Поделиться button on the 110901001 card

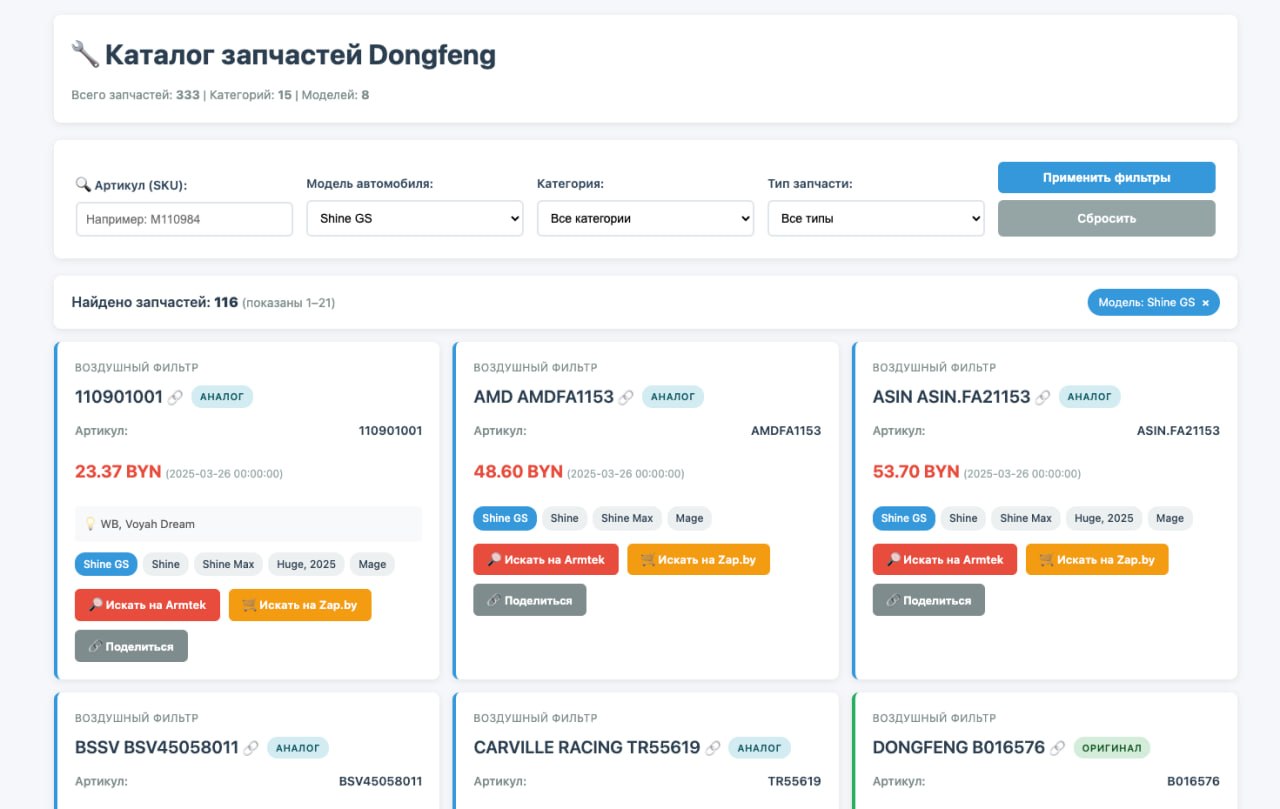click(x=131, y=646)
